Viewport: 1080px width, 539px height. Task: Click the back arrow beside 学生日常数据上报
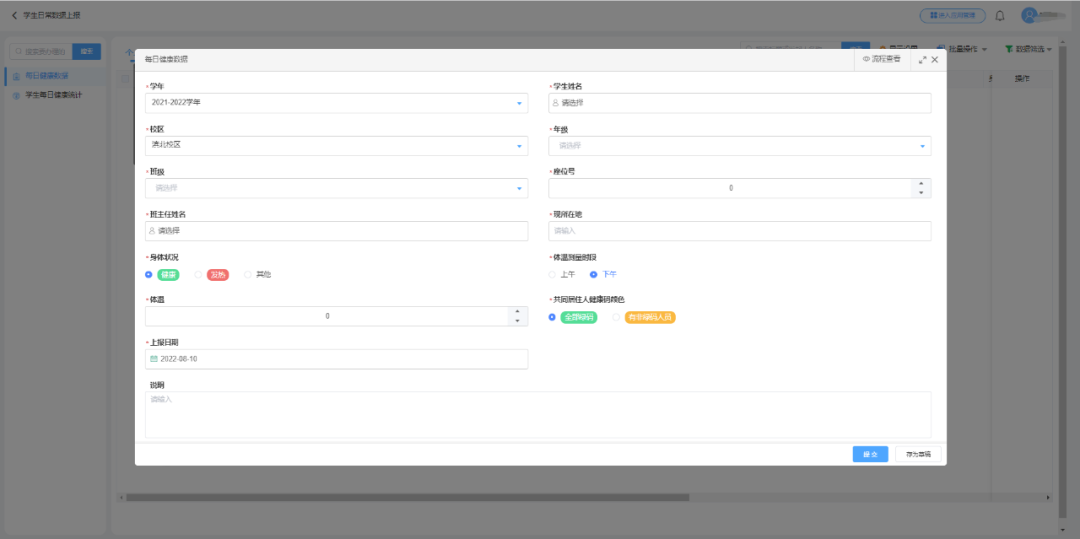coord(14,16)
